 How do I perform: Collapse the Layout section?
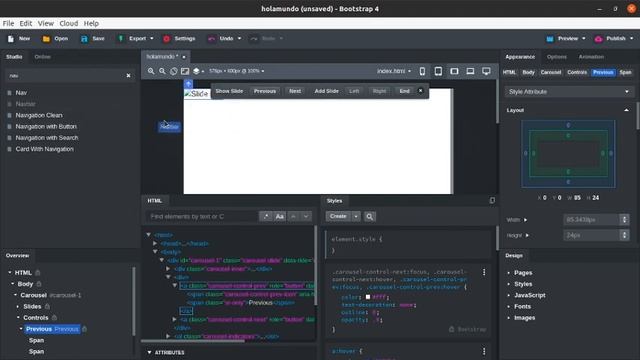click(626, 110)
